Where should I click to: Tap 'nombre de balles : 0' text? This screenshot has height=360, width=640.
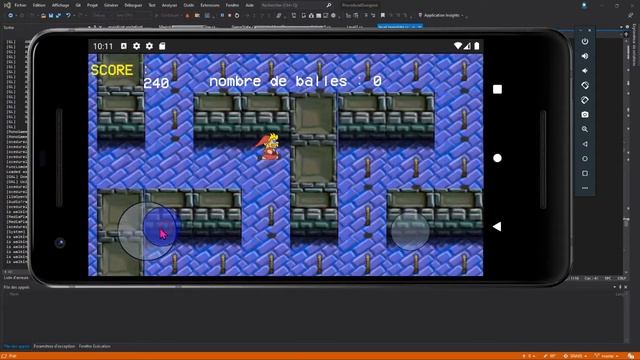[x=296, y=81]
